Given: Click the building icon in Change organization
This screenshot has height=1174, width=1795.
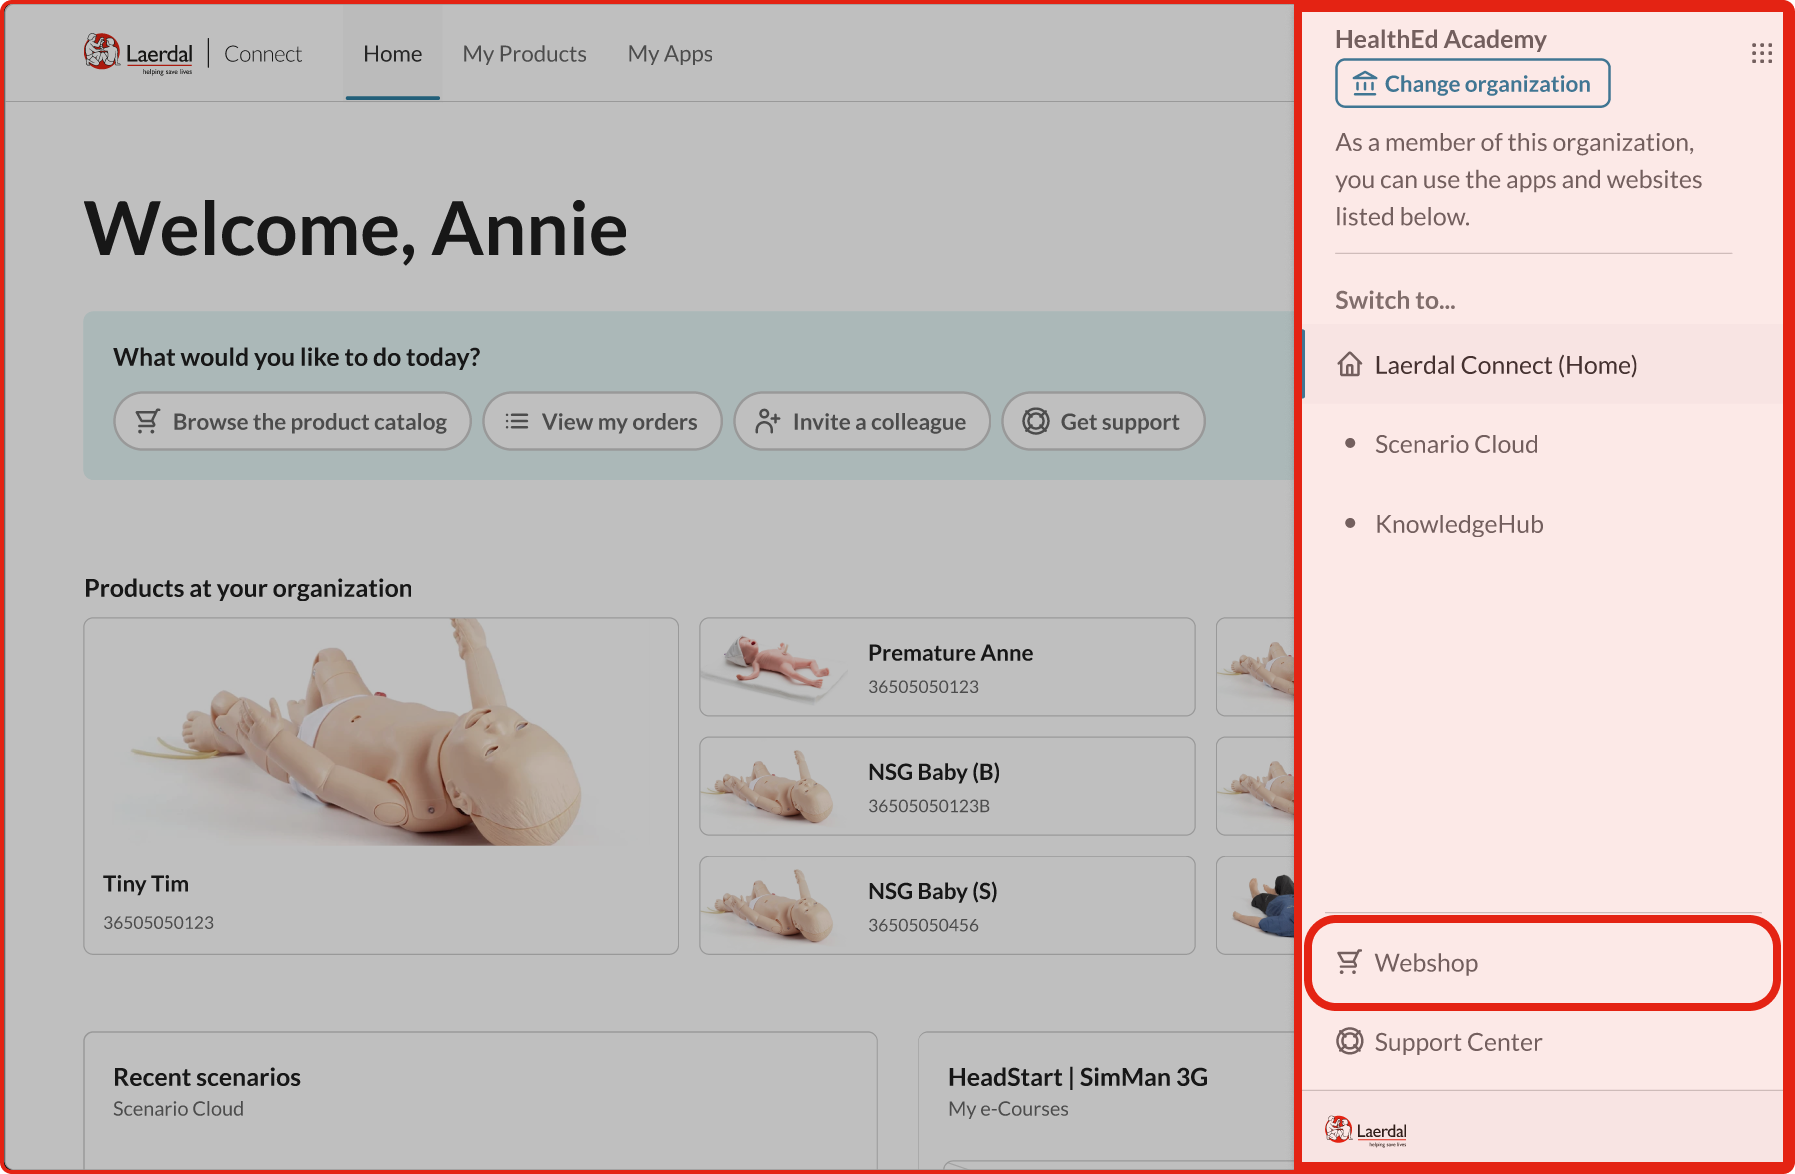Looking at the screenshot, I should tap(1364, 84).
